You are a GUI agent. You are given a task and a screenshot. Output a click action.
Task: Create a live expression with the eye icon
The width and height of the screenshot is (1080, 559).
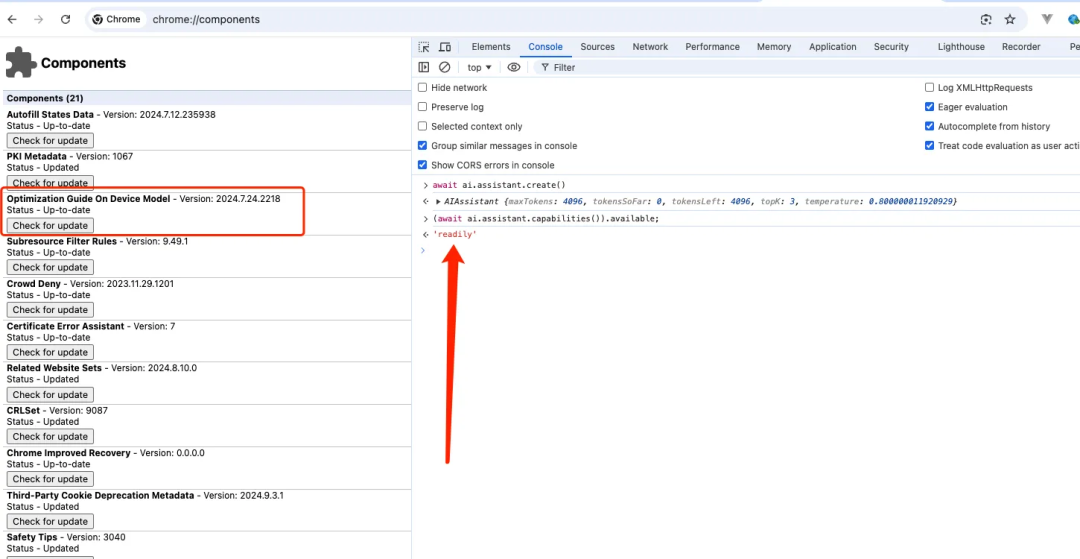pyautogui.click(x=514, y=67)
